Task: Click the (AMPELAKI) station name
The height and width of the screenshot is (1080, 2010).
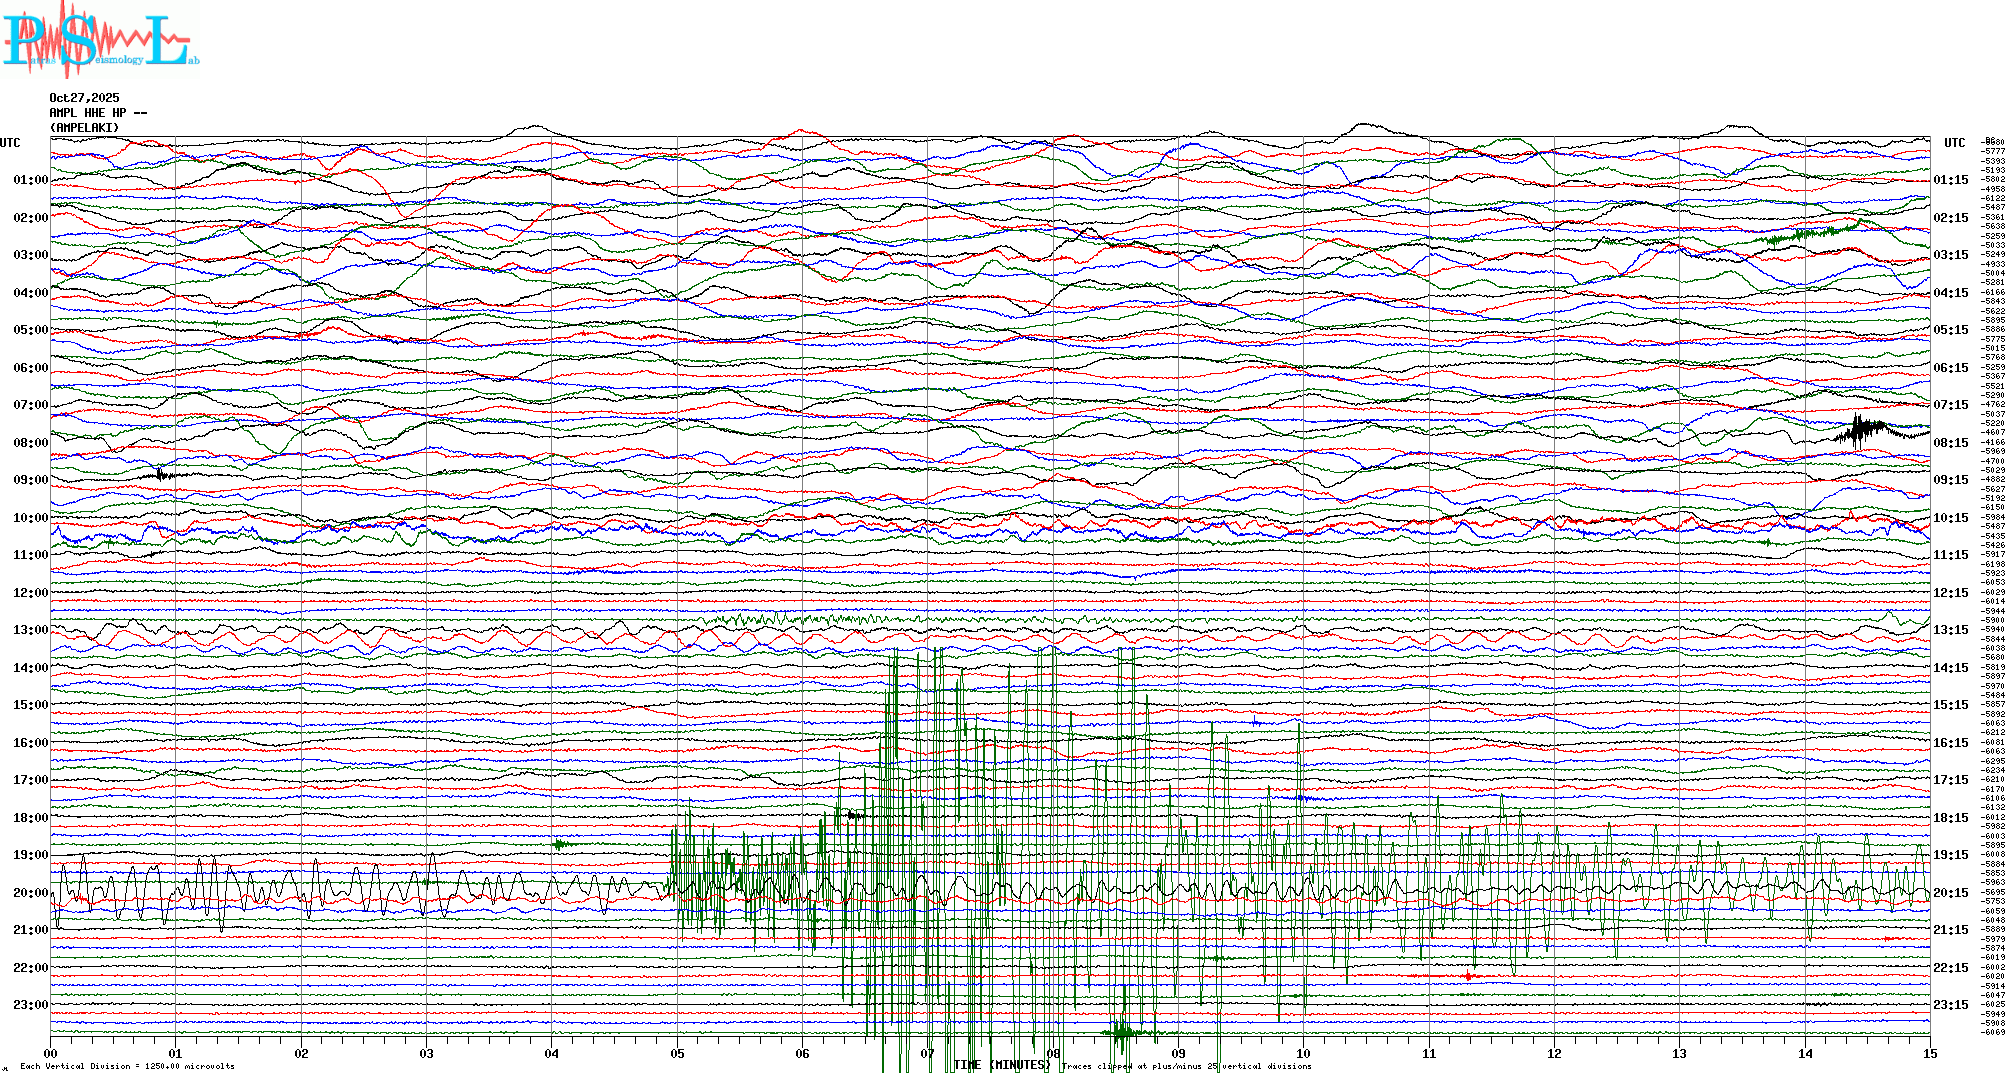Action: (x=84, y=128)
